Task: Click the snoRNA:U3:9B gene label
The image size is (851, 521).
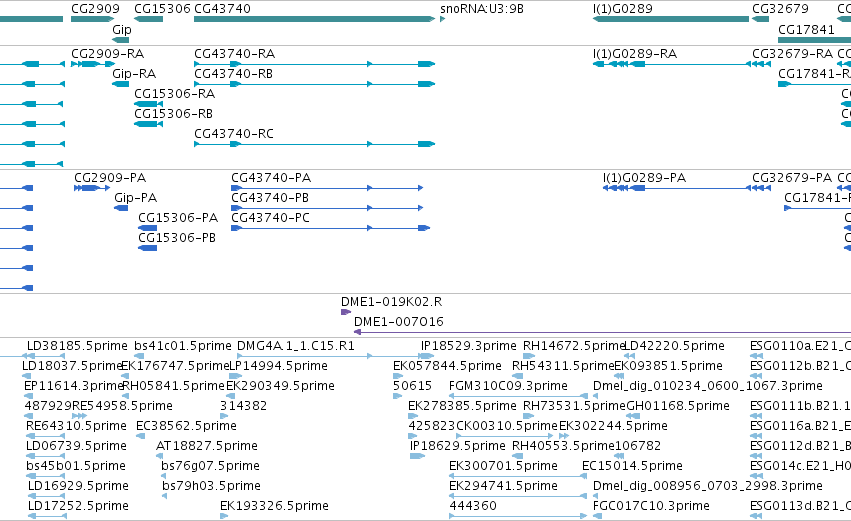Action: click(482, 9)
